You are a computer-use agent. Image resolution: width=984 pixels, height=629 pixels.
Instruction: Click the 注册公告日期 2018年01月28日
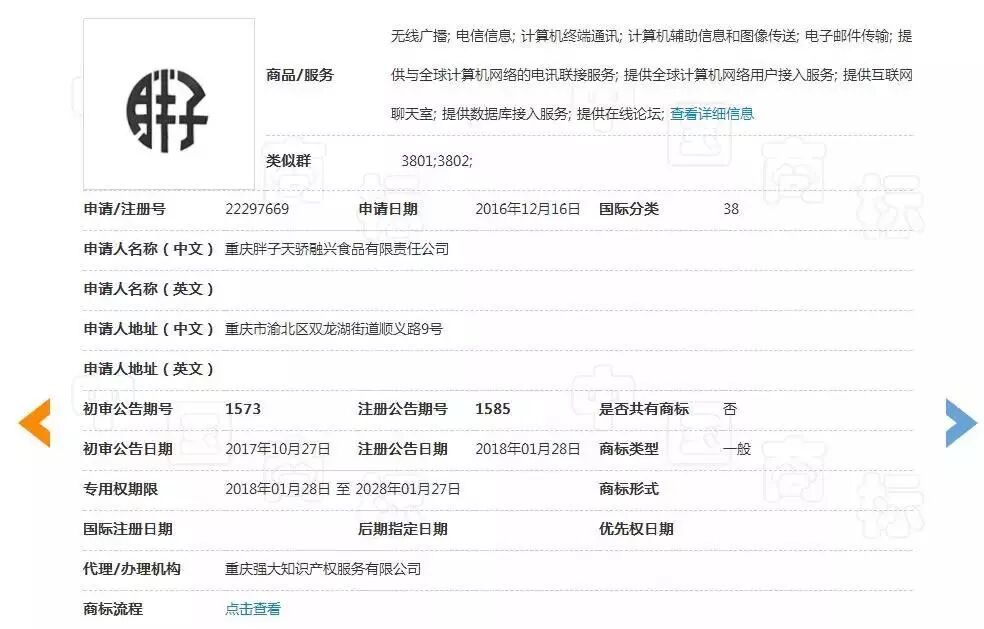[x=527, y=448]
